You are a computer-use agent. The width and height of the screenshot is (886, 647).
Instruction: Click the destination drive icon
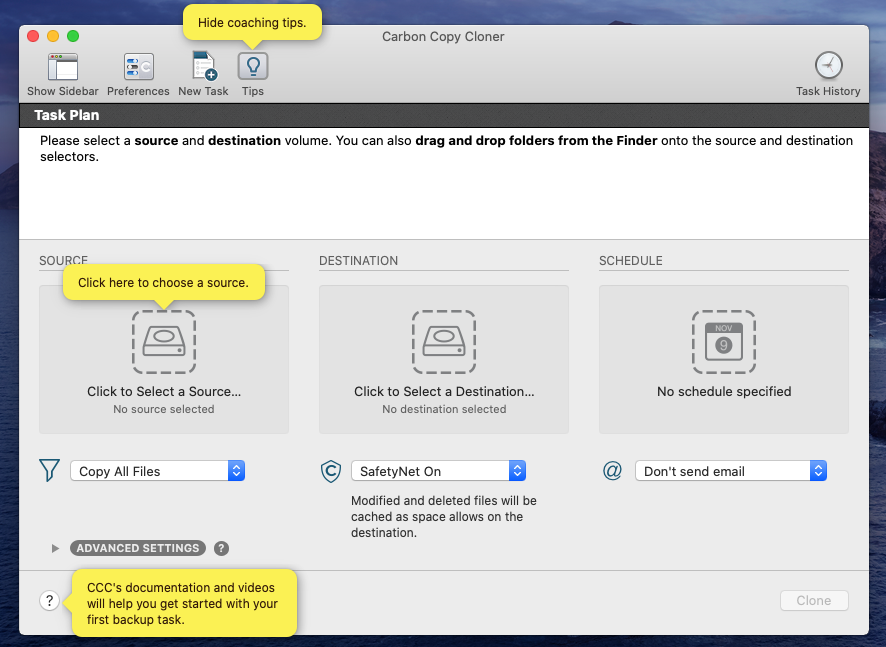point(444,342)
